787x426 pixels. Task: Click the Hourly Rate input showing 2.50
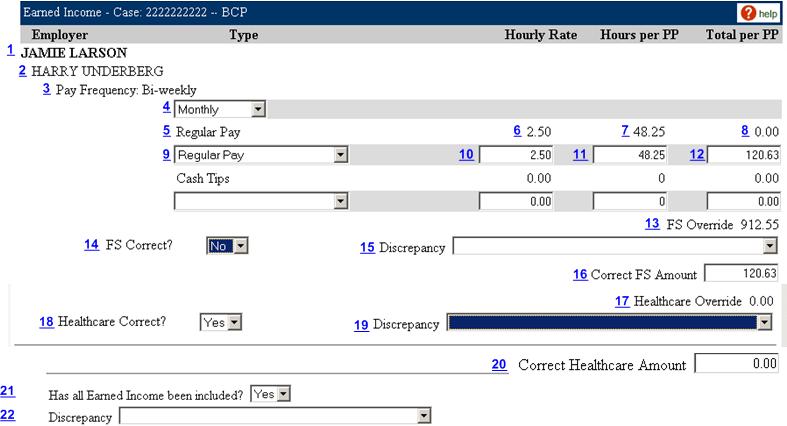click(518, 155)
